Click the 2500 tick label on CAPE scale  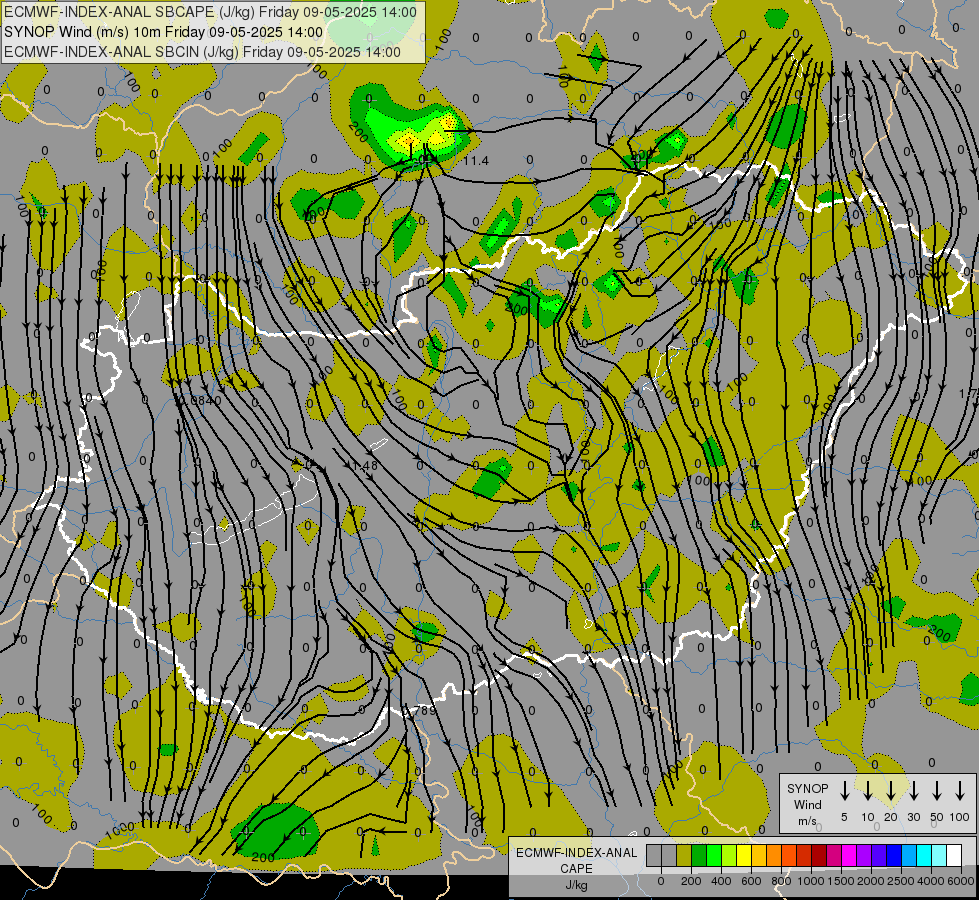tap(900, 881)
